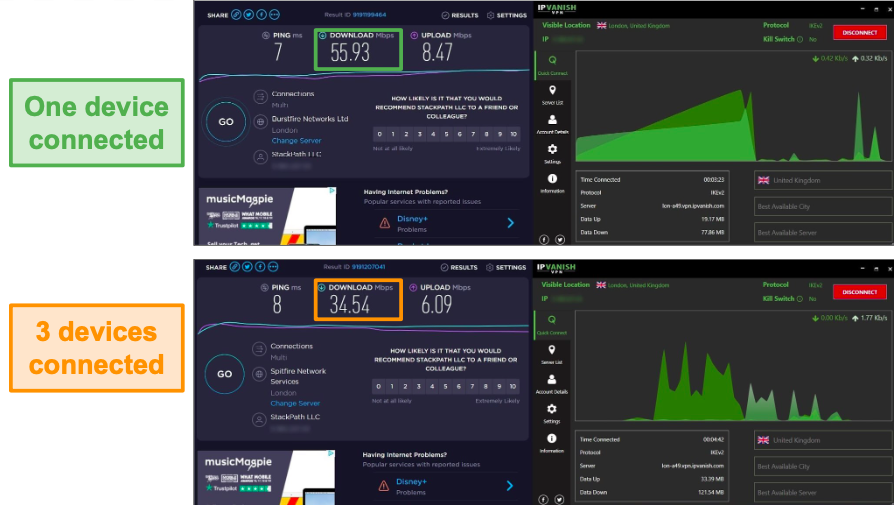Click DISCONNECT in IPVanish connected 00:03:23
Viewport: 894px width, 505px height.
(x=859, y=32)
